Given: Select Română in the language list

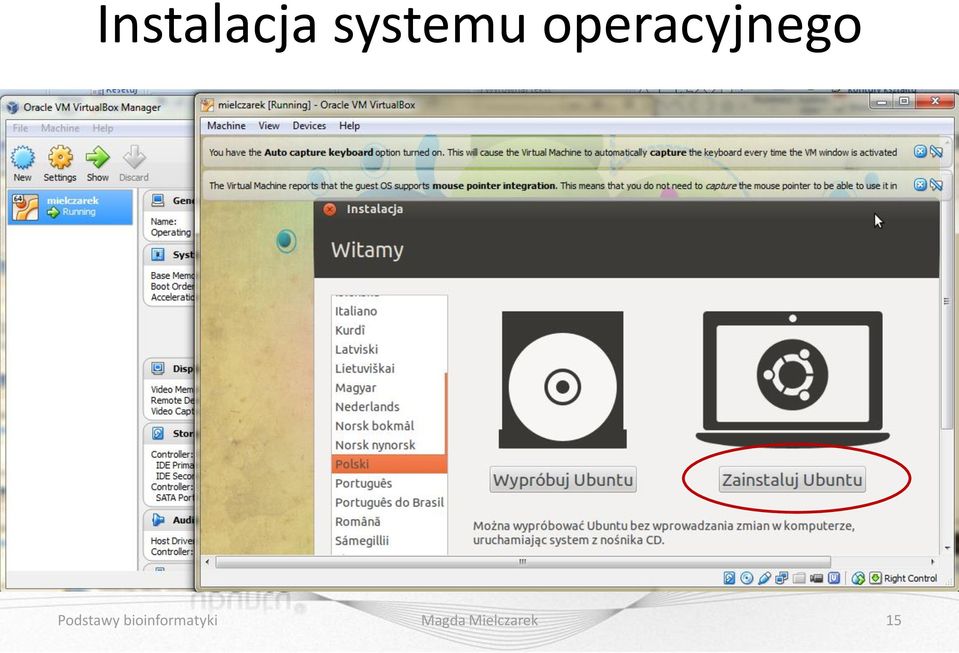Looking at the screenshot, I should click(389, 522).
